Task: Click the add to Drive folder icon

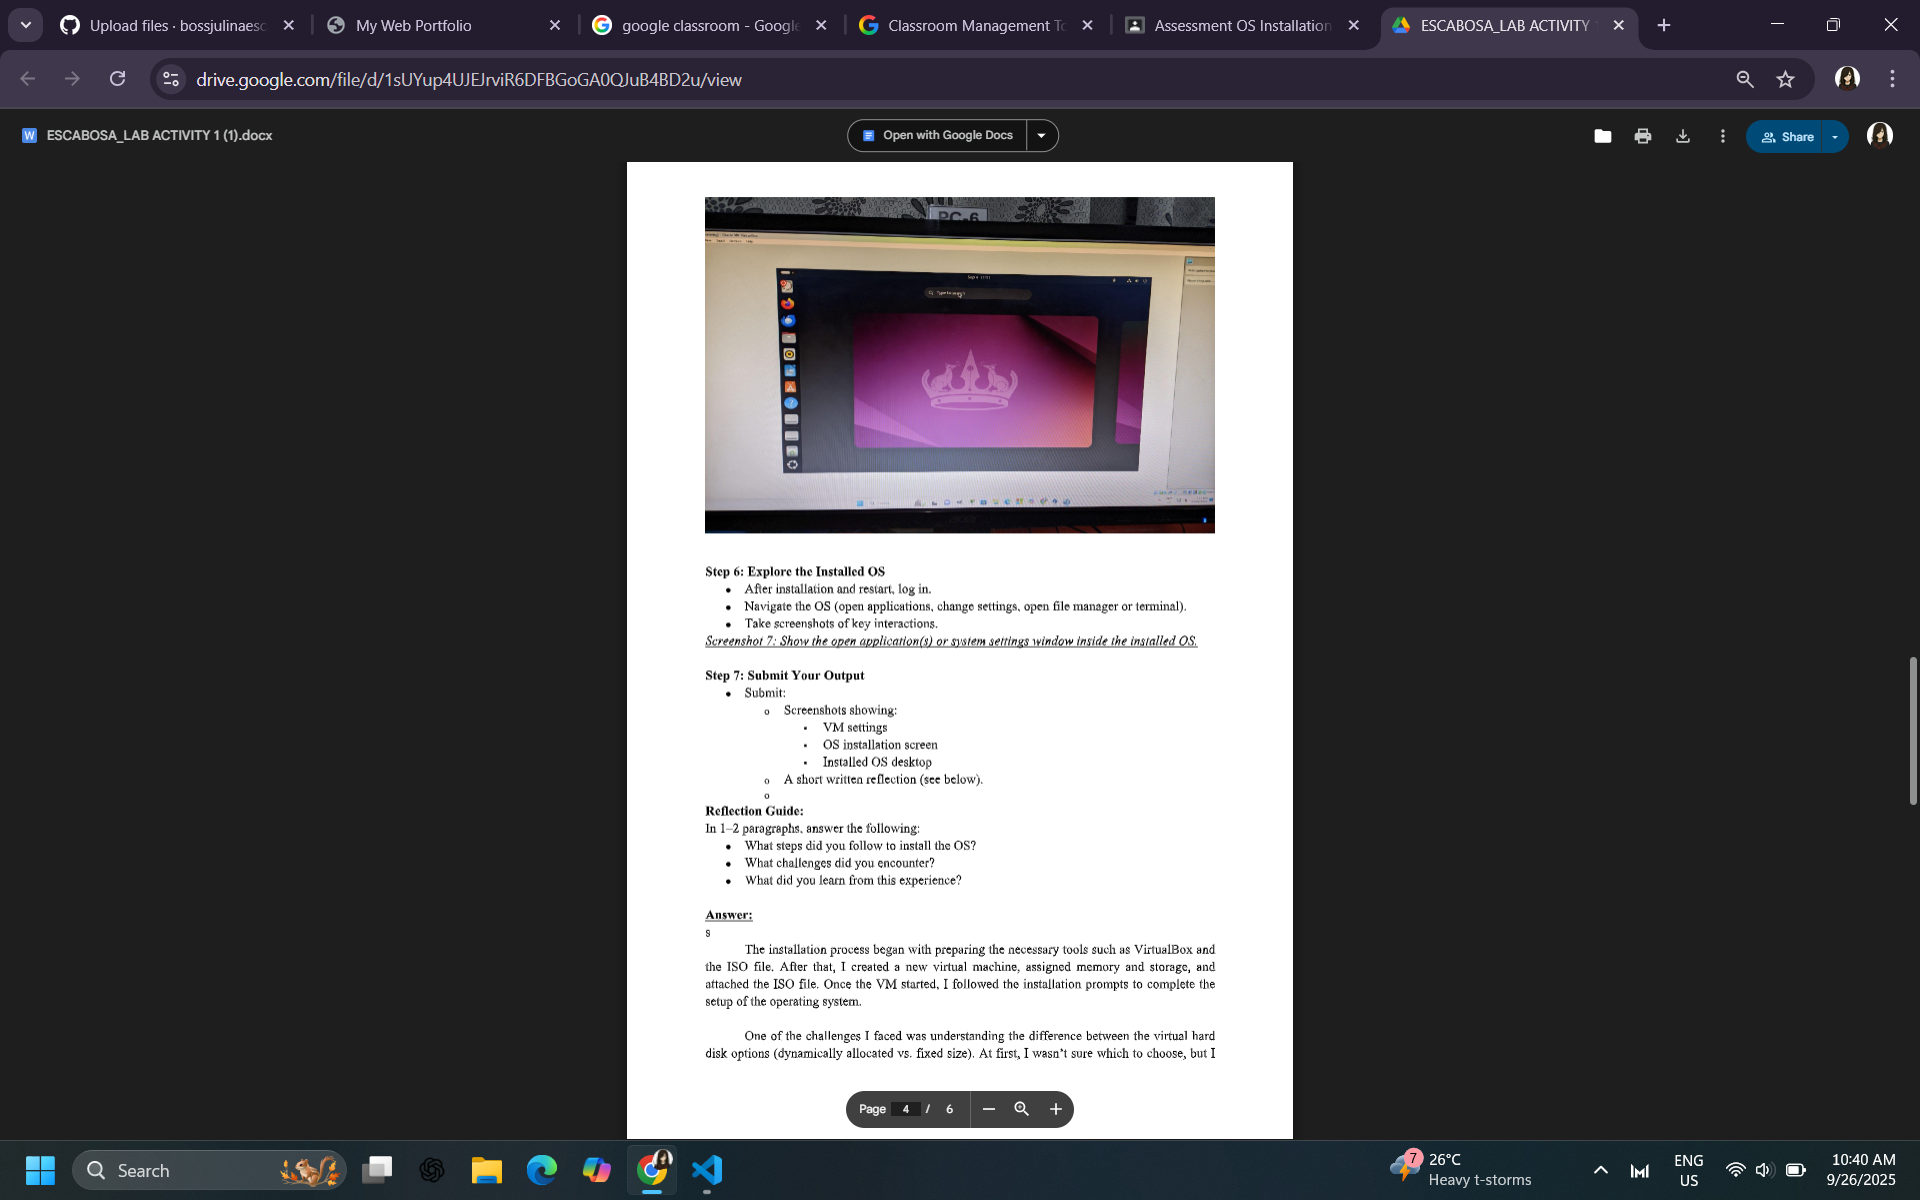Action: pyautogui.click(x=1602, y=136)
